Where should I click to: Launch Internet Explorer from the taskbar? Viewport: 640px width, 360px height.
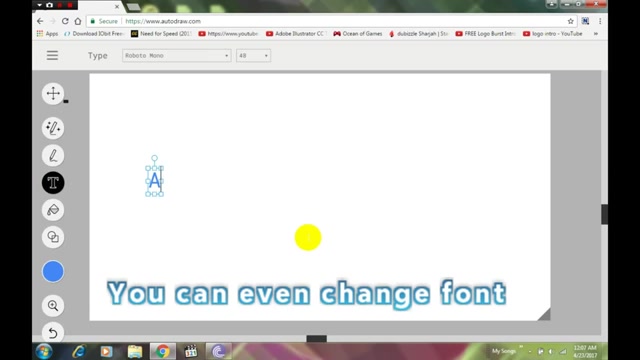pos(78,351)
